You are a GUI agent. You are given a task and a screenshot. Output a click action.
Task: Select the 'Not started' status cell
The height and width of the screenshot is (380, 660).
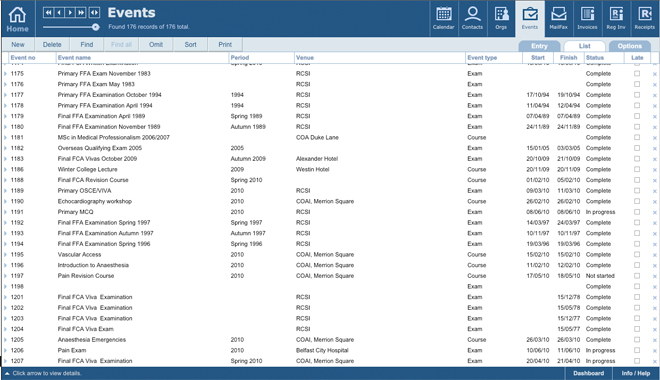click(600, 276)
